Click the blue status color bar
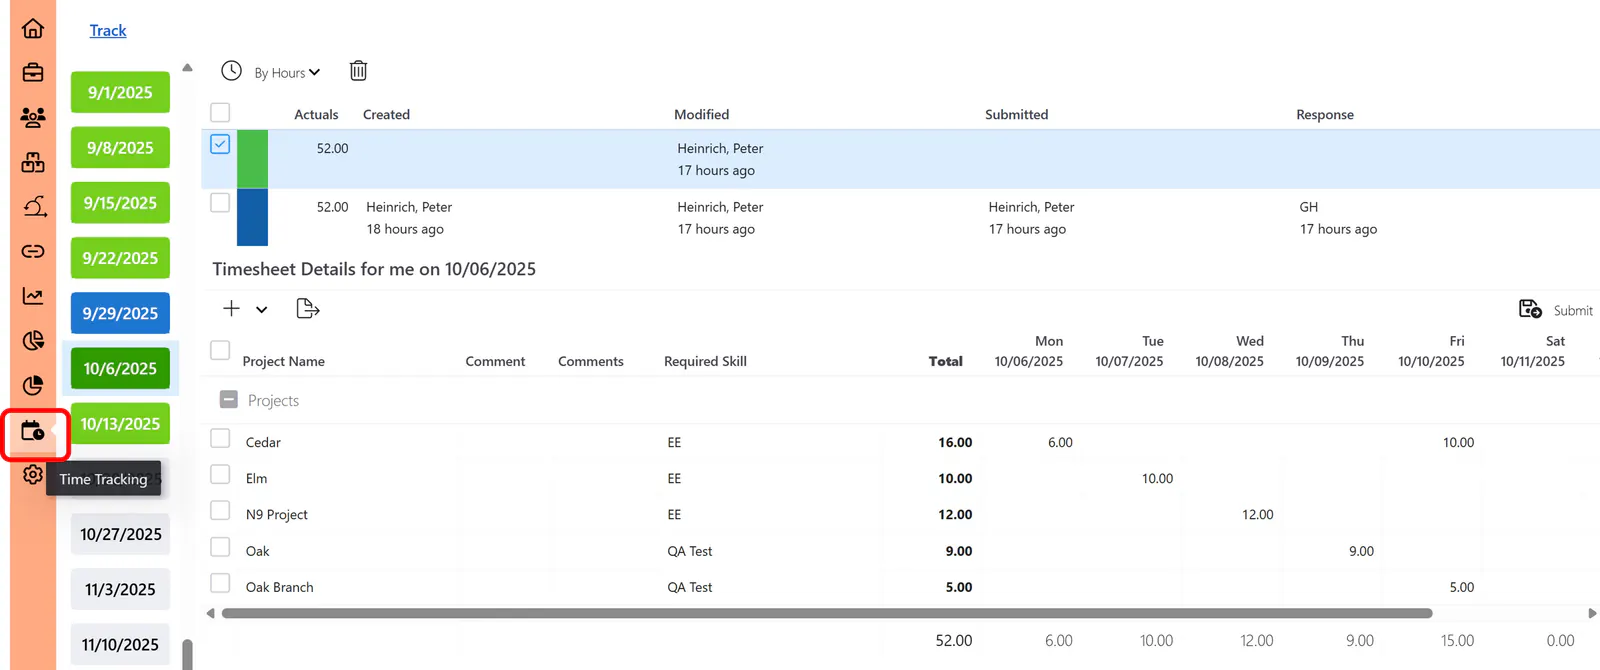This screenshot has width=1600, height=670. (252, 217)
